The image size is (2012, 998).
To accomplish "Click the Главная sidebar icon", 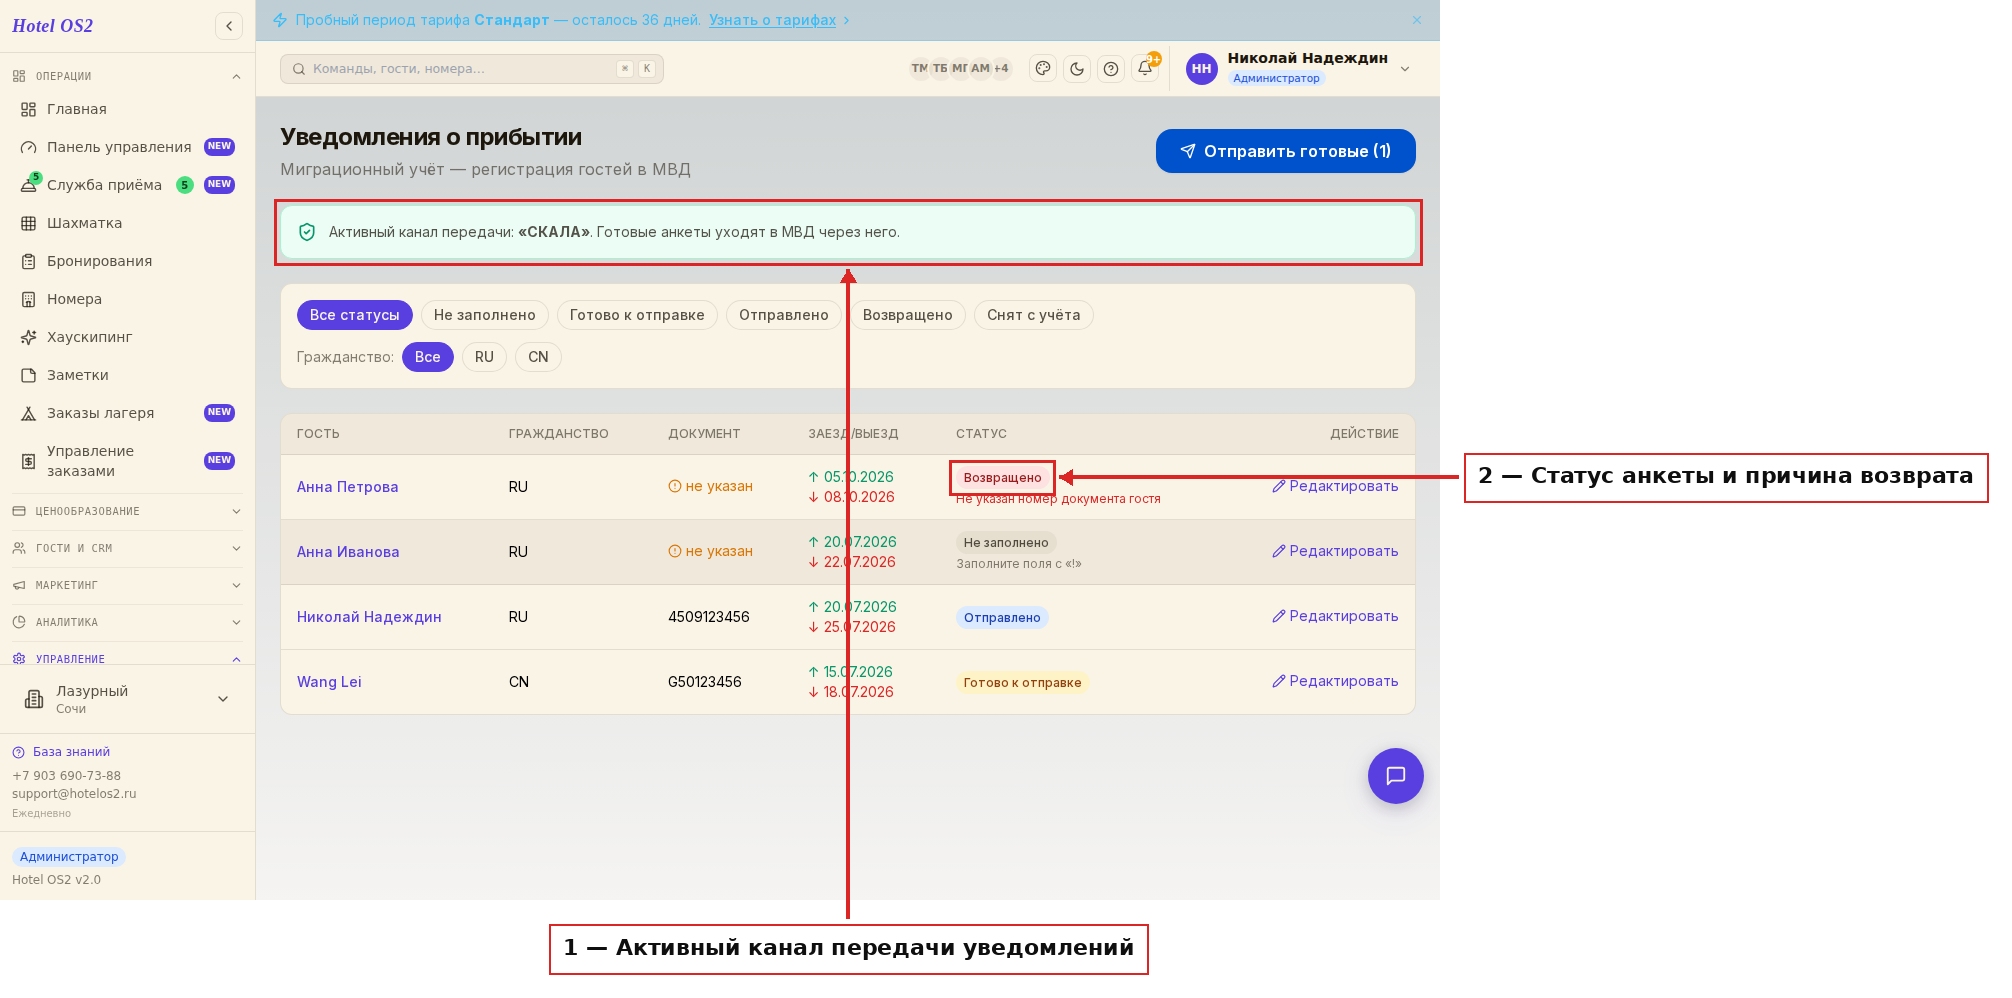I will (x=29, y=109).
